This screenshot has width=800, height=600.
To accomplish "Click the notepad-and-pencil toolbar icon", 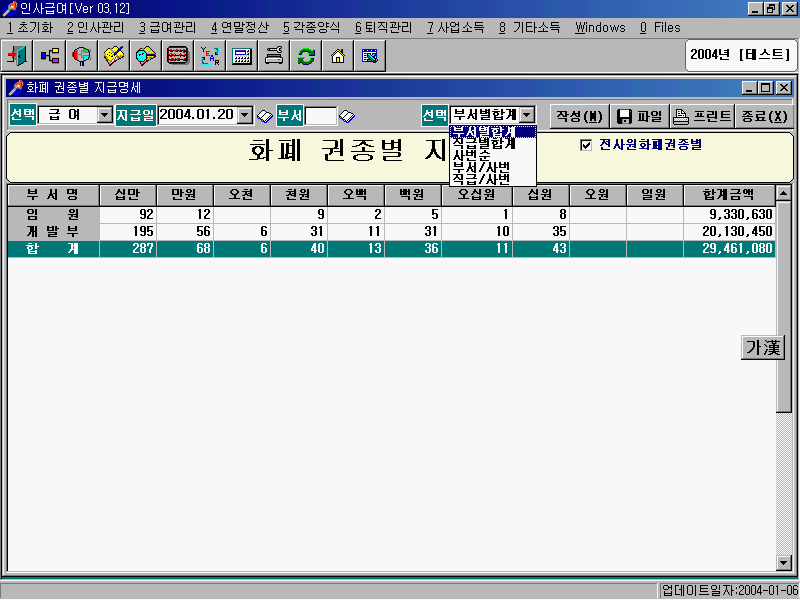I will [113, 55].
